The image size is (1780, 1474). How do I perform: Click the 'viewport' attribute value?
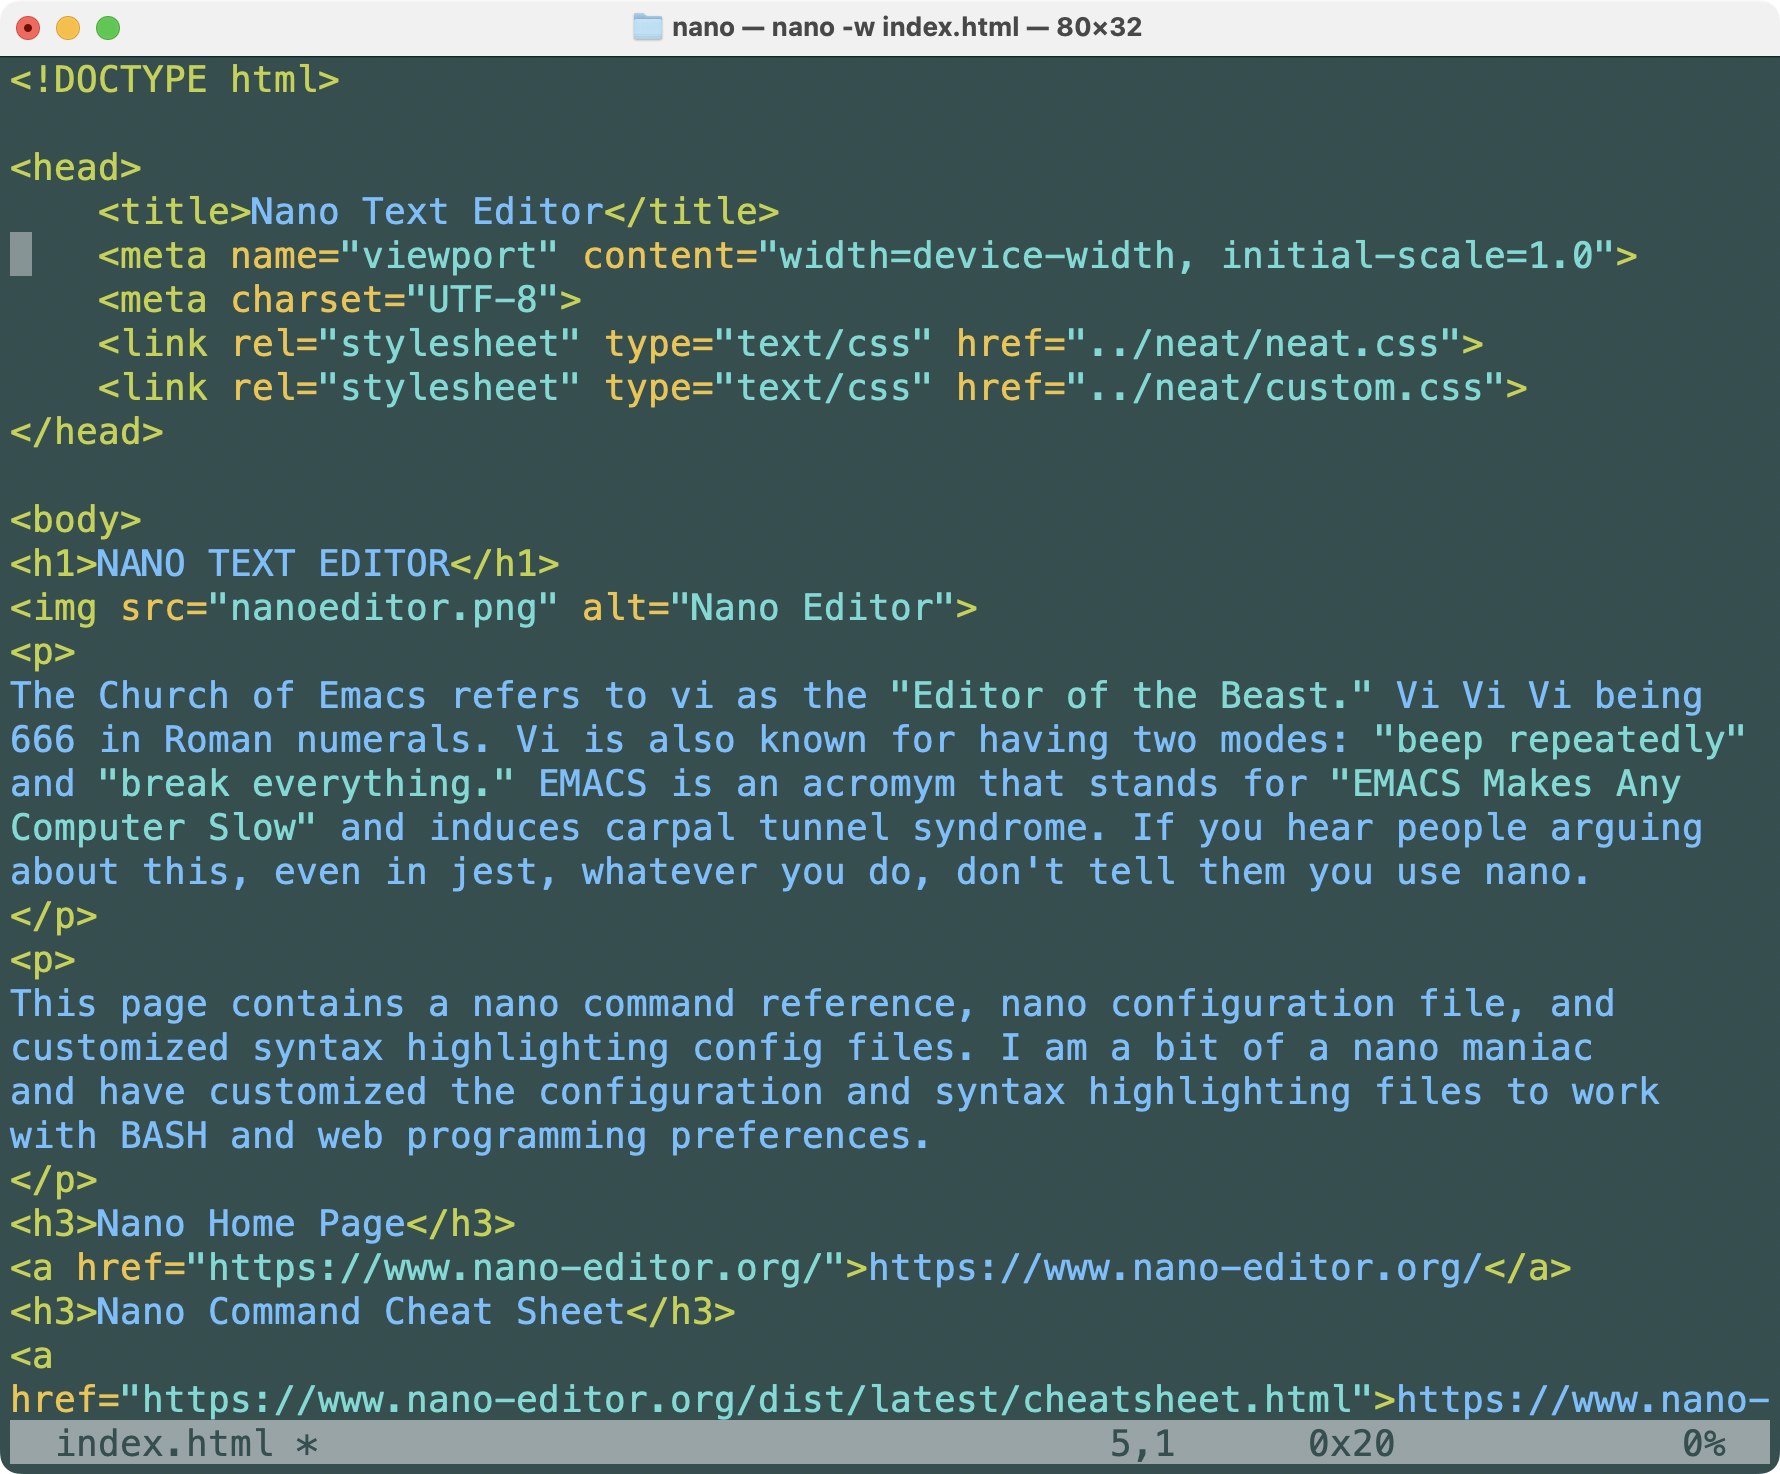449,256
